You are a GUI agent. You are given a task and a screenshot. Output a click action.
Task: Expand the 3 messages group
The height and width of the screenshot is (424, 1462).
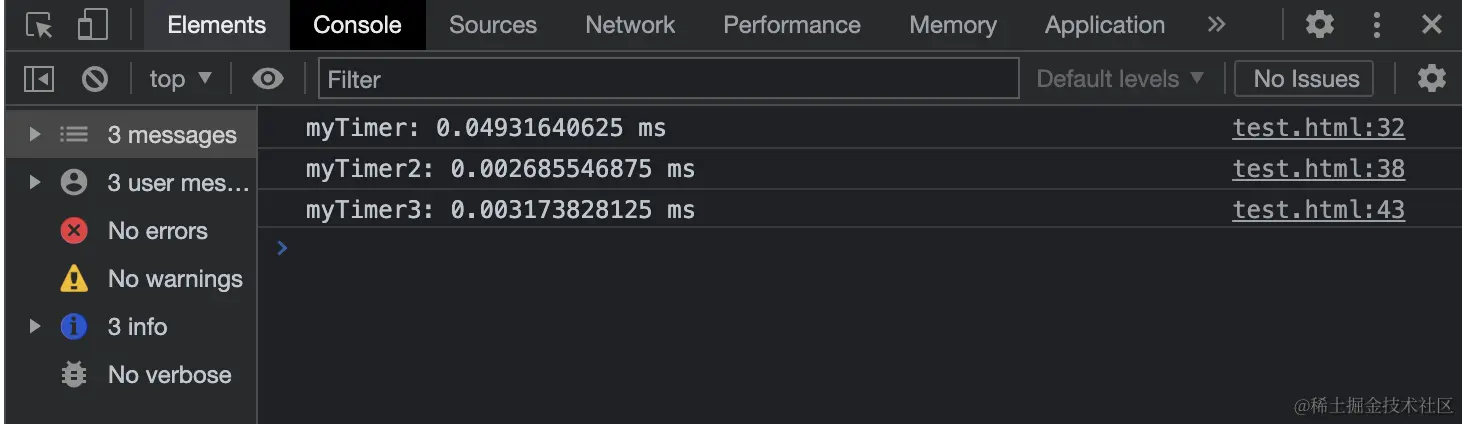point(35,134)
